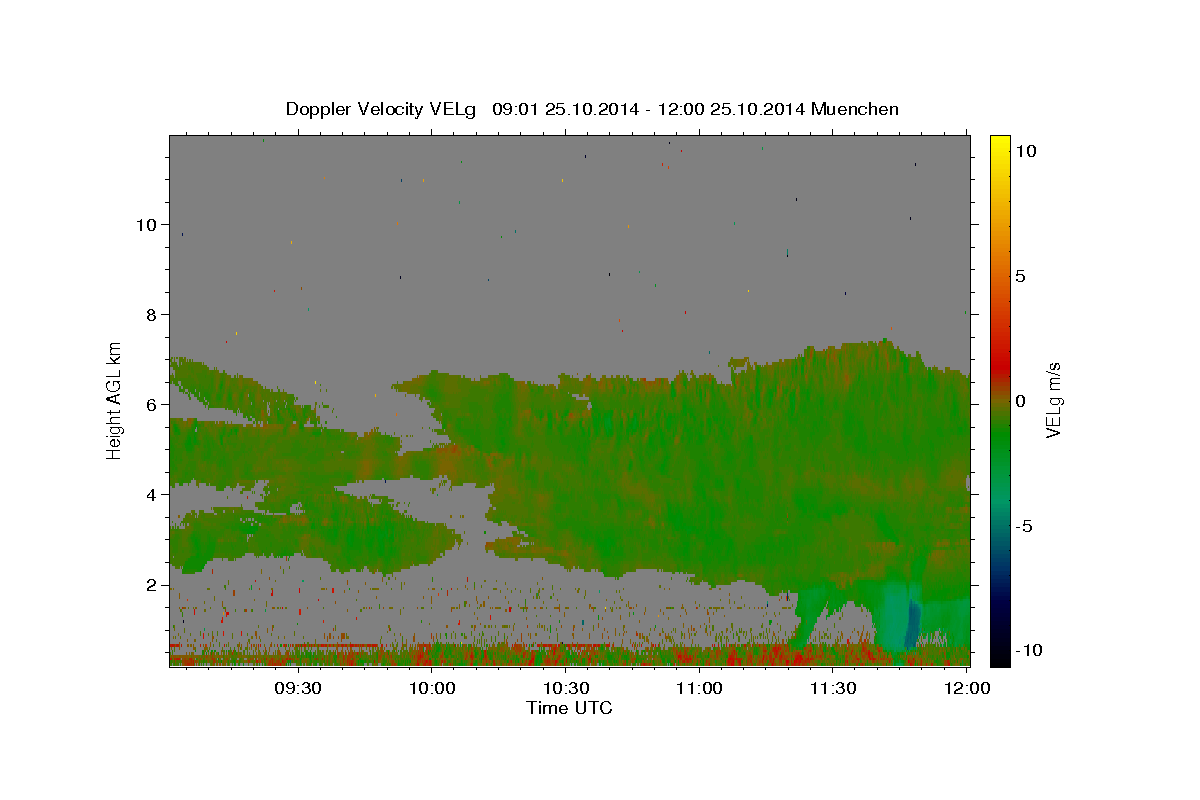Click the height axis label 8
The width and height of the screenshot is (1200, 800).
(x=151, y=314)
